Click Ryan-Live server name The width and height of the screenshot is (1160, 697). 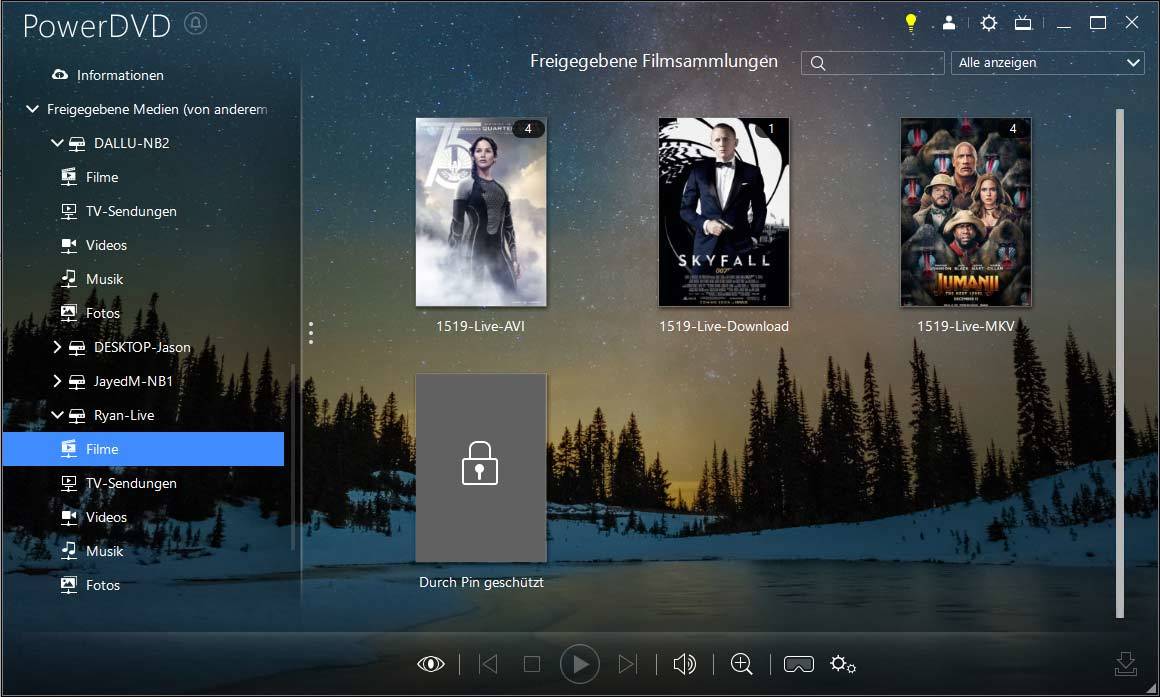point(124,415)
